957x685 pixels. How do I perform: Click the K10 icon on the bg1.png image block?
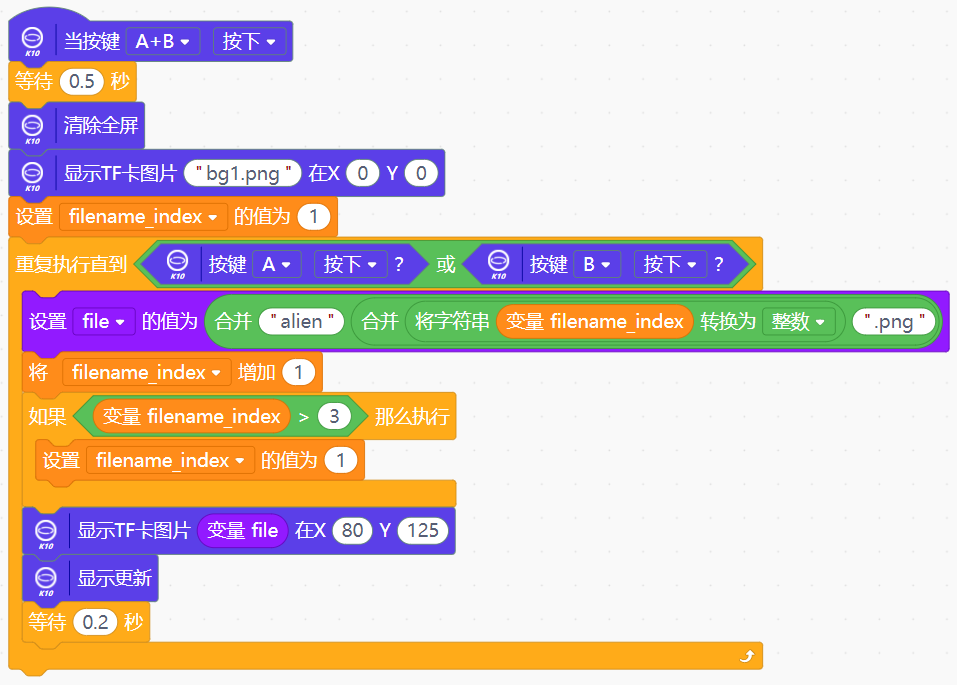tap(32, 176)
